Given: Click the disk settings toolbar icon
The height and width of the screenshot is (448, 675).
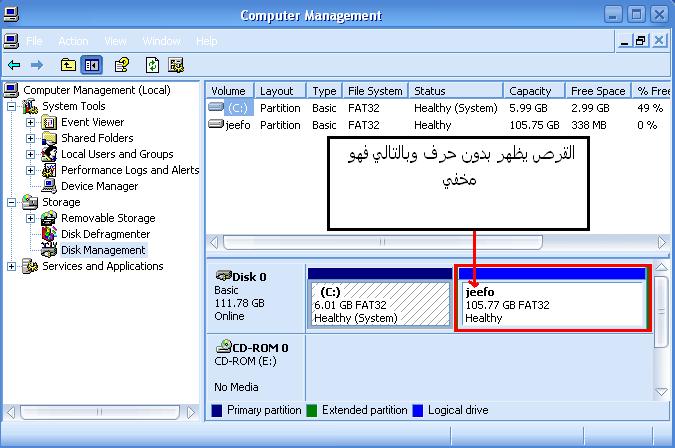Looking at the screenshot, I should click(x=176, y=65).
